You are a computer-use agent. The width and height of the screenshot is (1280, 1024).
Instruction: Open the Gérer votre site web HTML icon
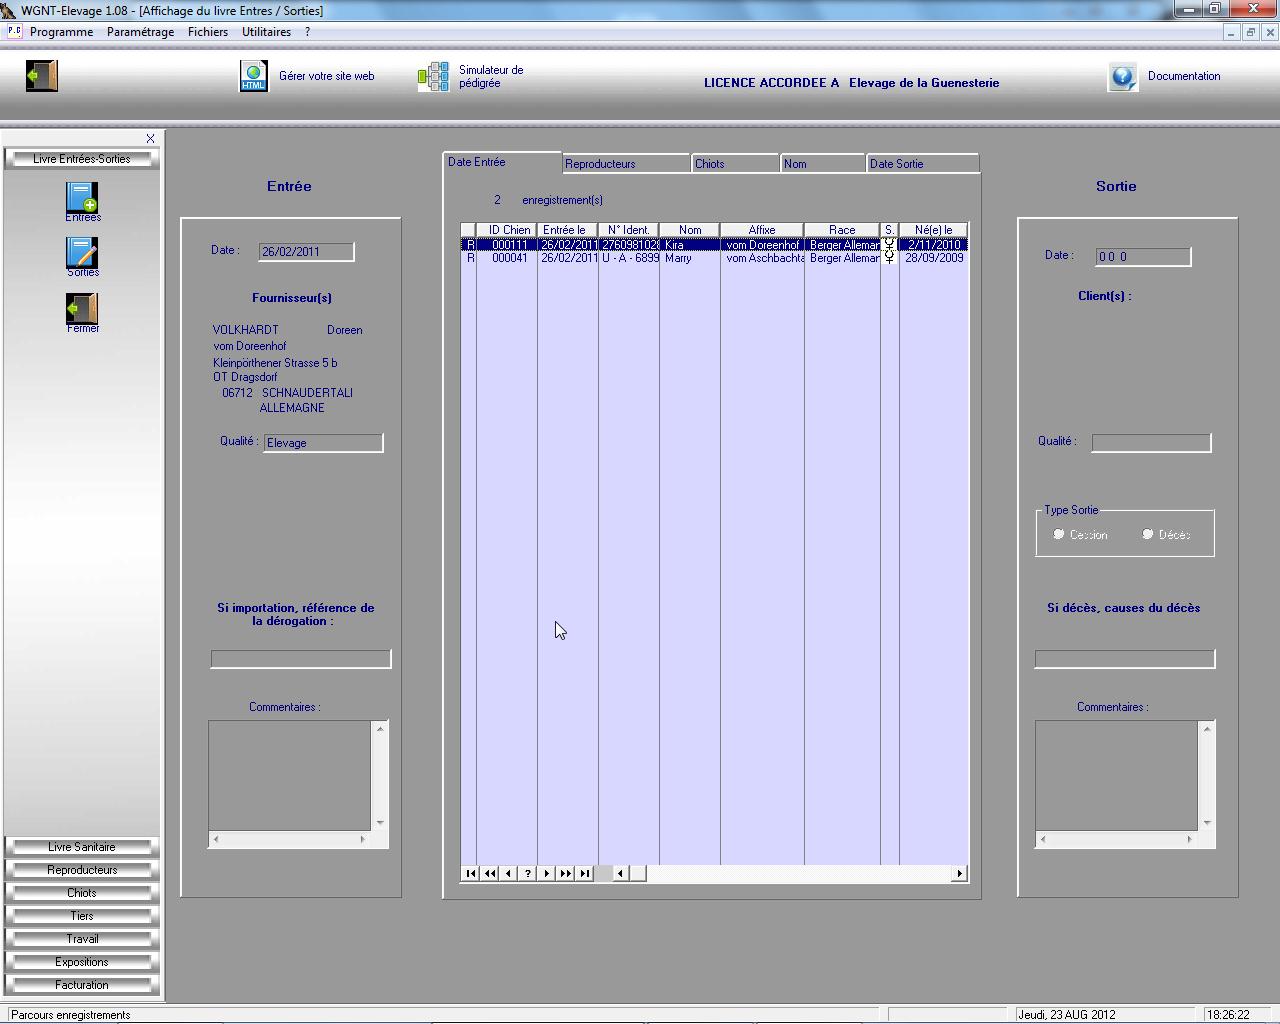point(253,76)
